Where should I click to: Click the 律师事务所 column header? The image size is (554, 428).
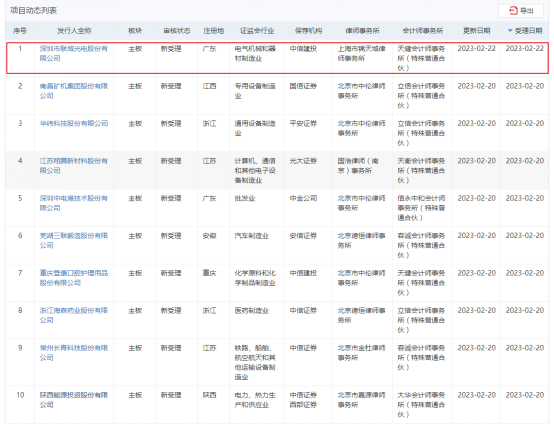point(362,31)
